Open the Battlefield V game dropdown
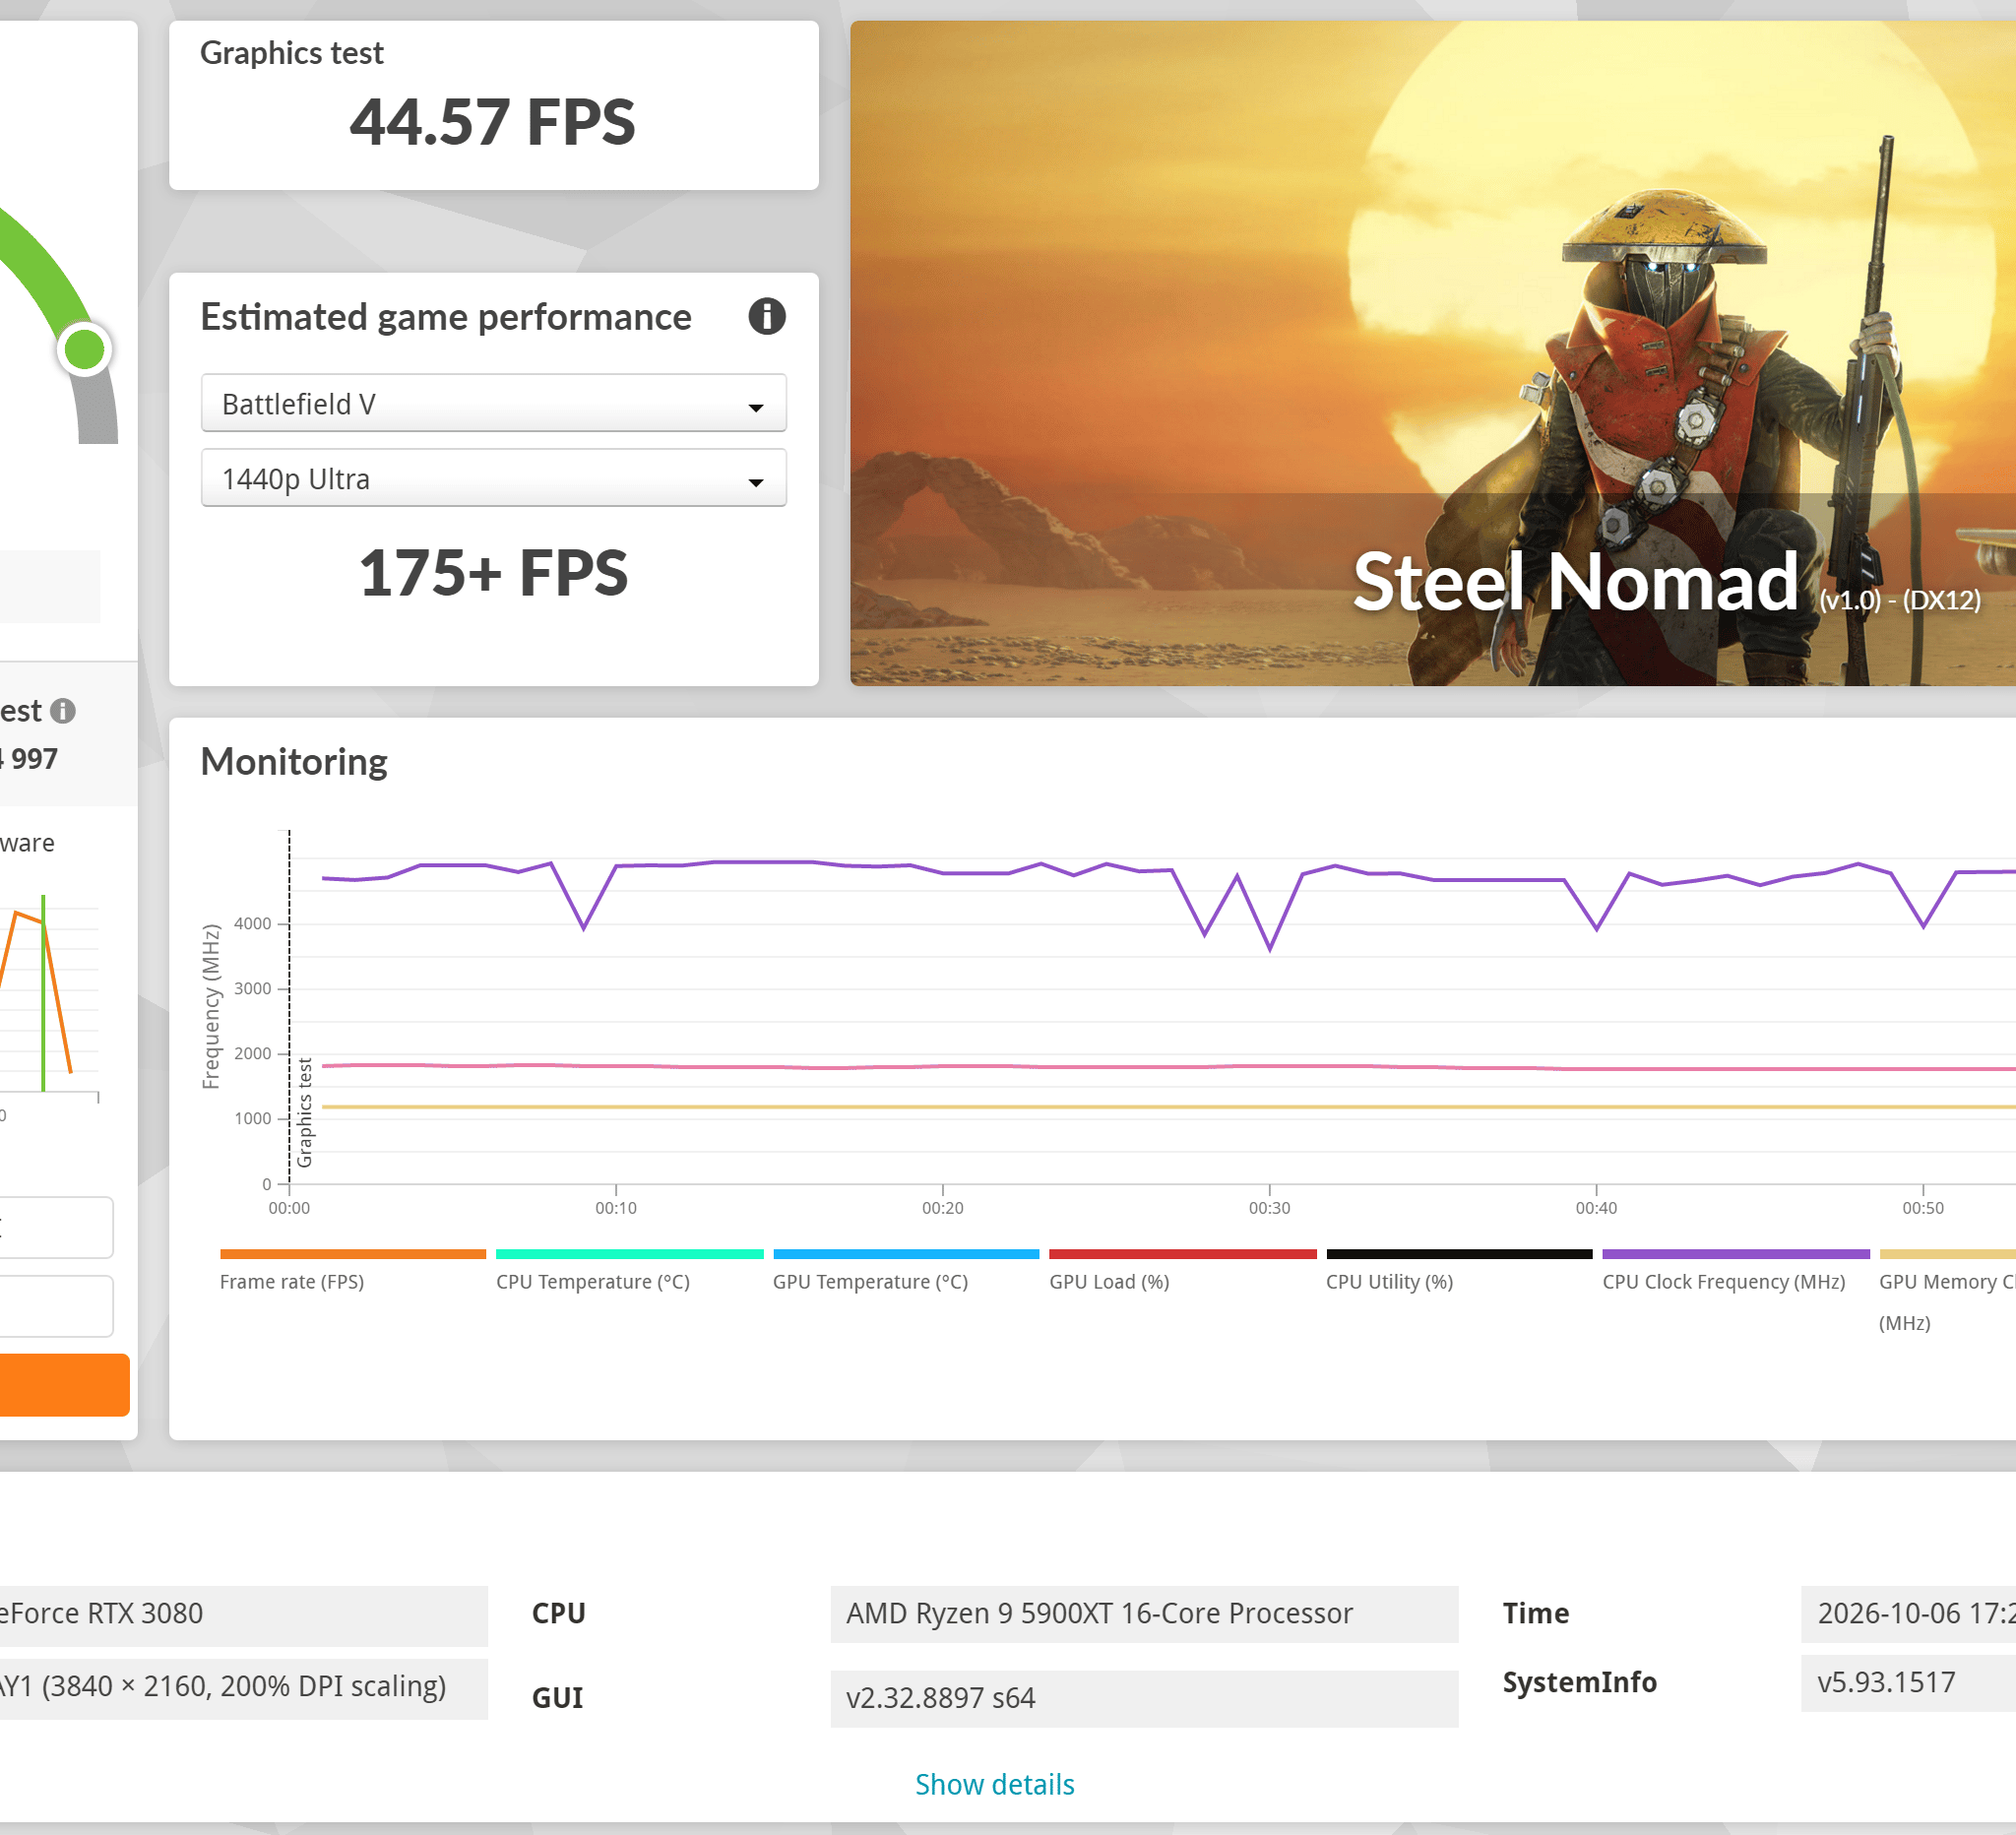 [494, 403]
